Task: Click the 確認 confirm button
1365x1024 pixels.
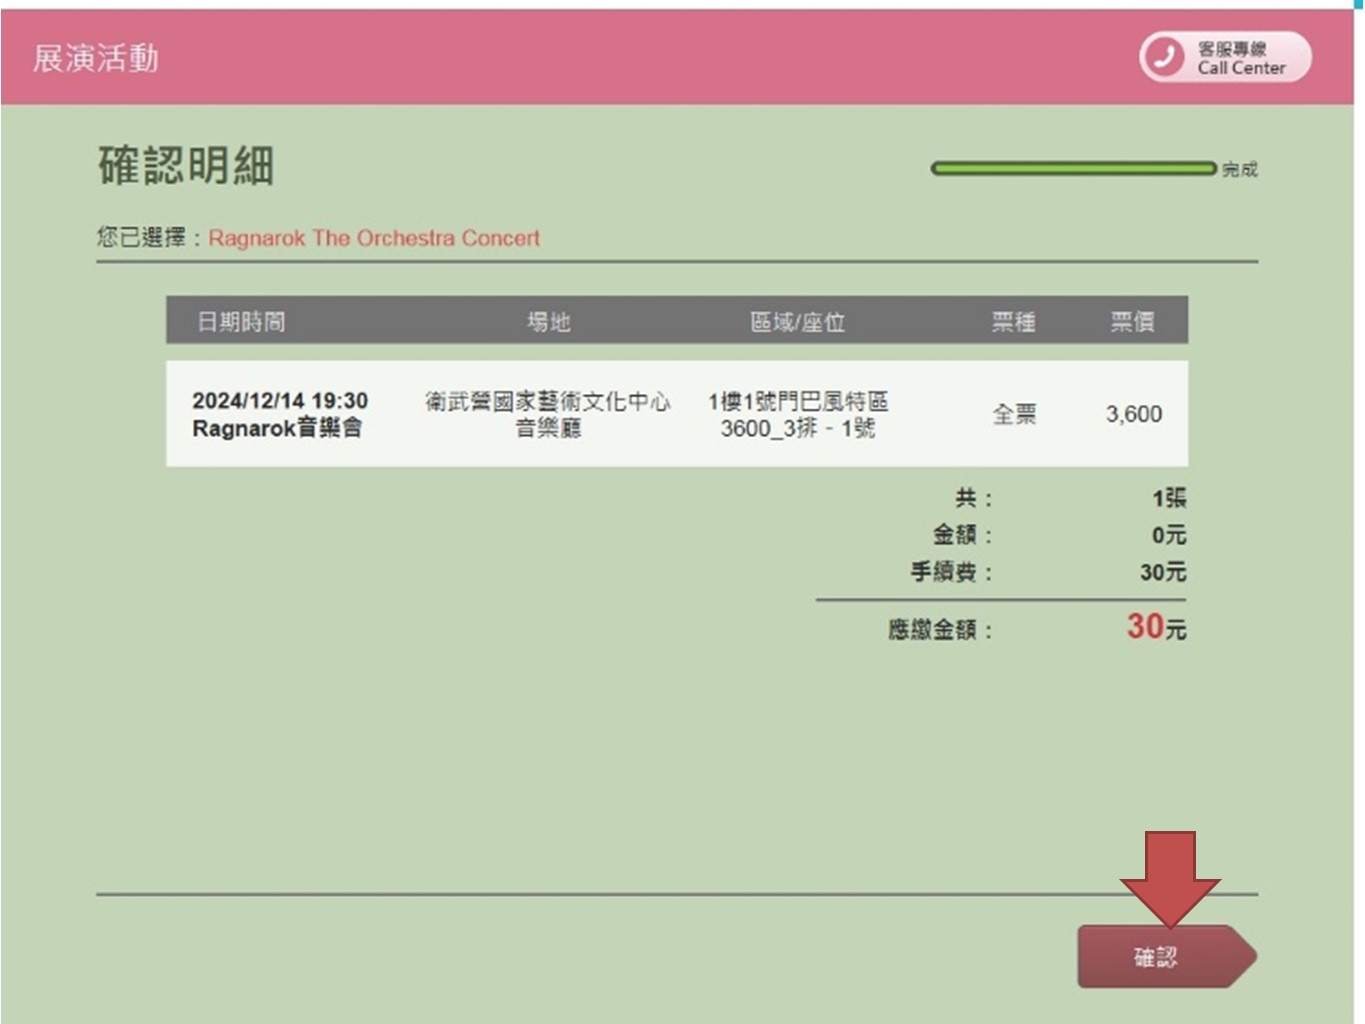Action: point(1166,957)
